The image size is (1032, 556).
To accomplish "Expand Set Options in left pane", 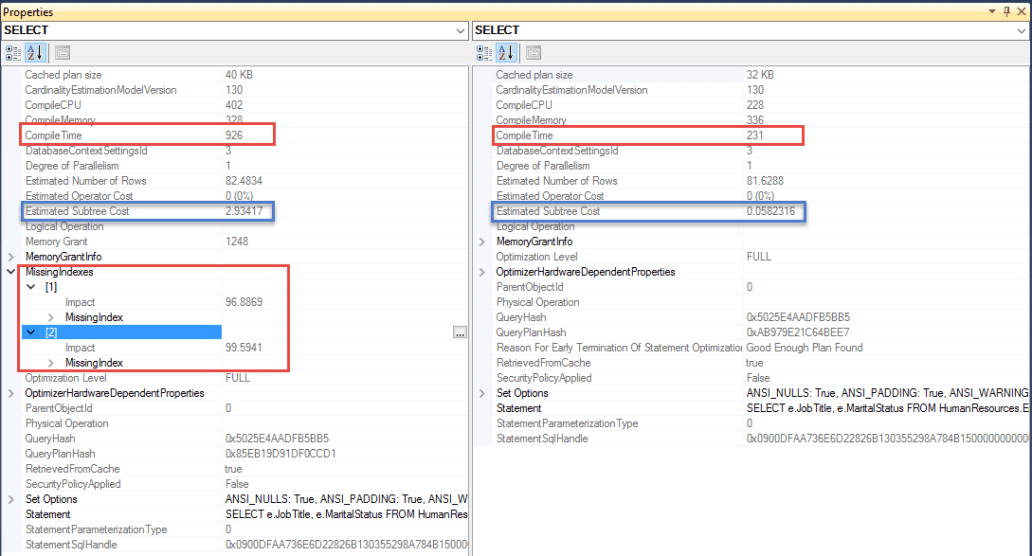I will click(11, 499).
